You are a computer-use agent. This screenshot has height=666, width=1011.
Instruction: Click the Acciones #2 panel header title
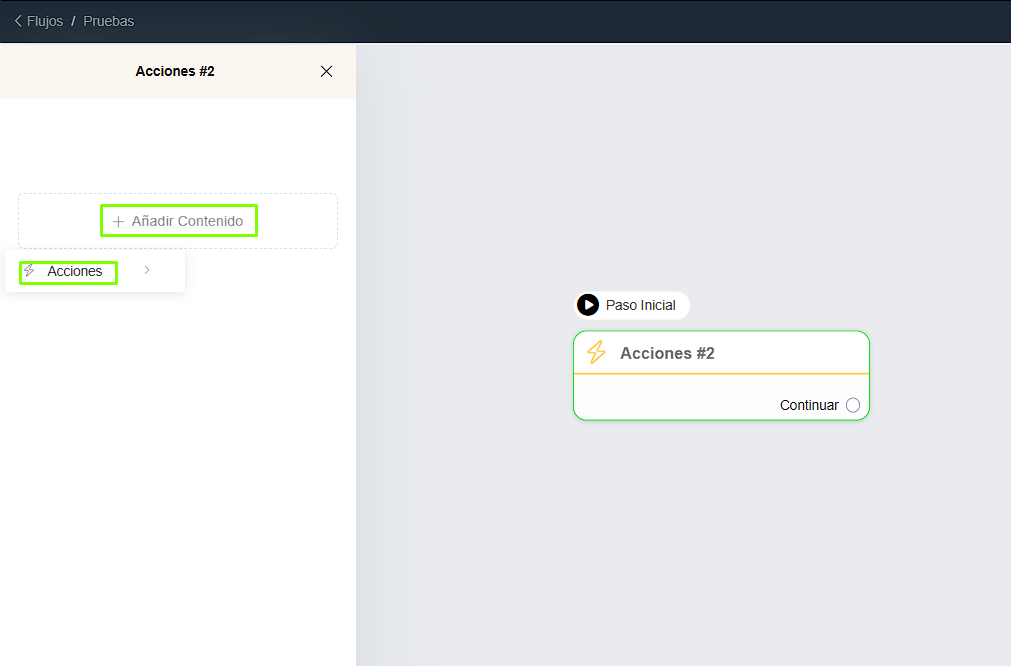point(175,71)
